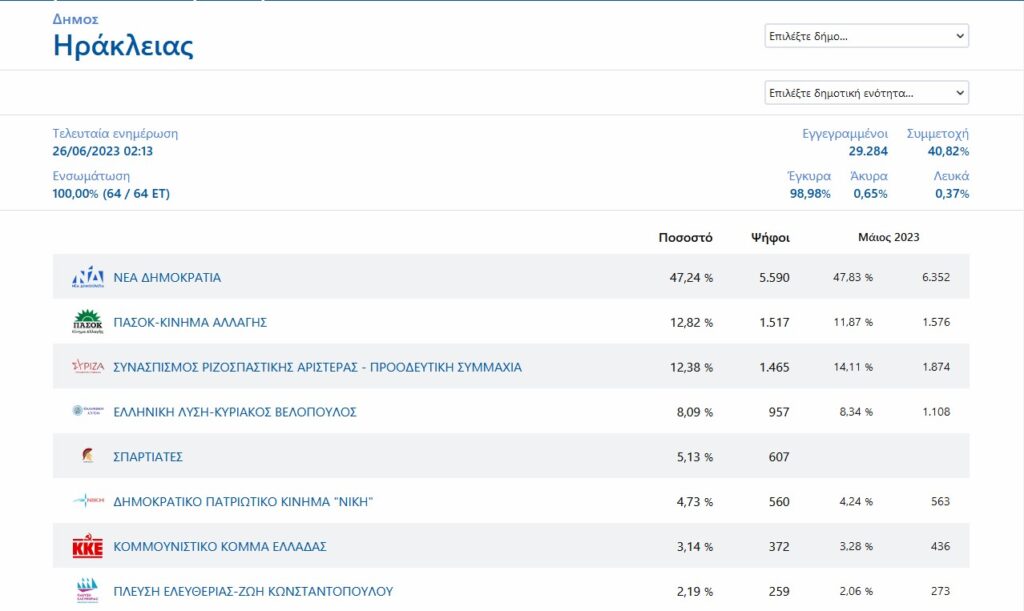Open the ΝΕΑ ΔΗΜΟΚΡΑΤΙΑ party link
Image resolution: width=1024 pixels, height=611 pixels.
pos(167,277)
